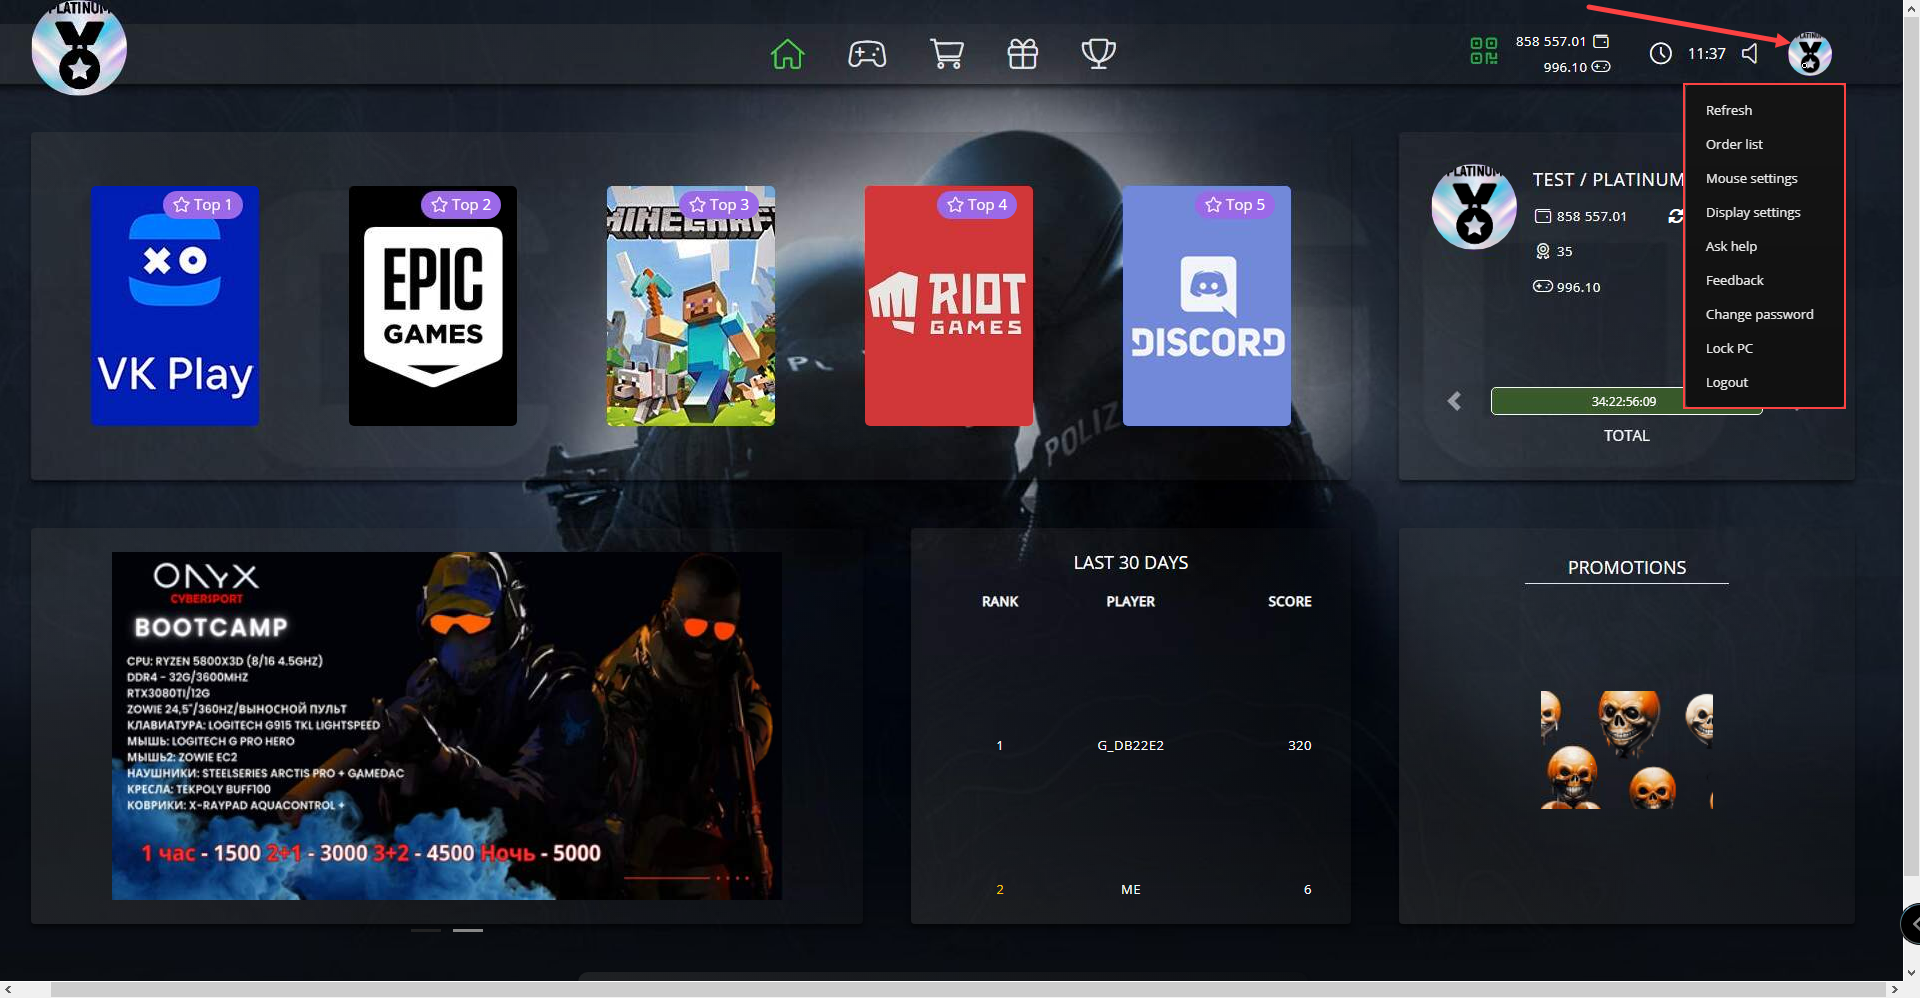Open the Games gamepad icon
The width and height of the screenshot is (1920, 998).
coord(867,54)
